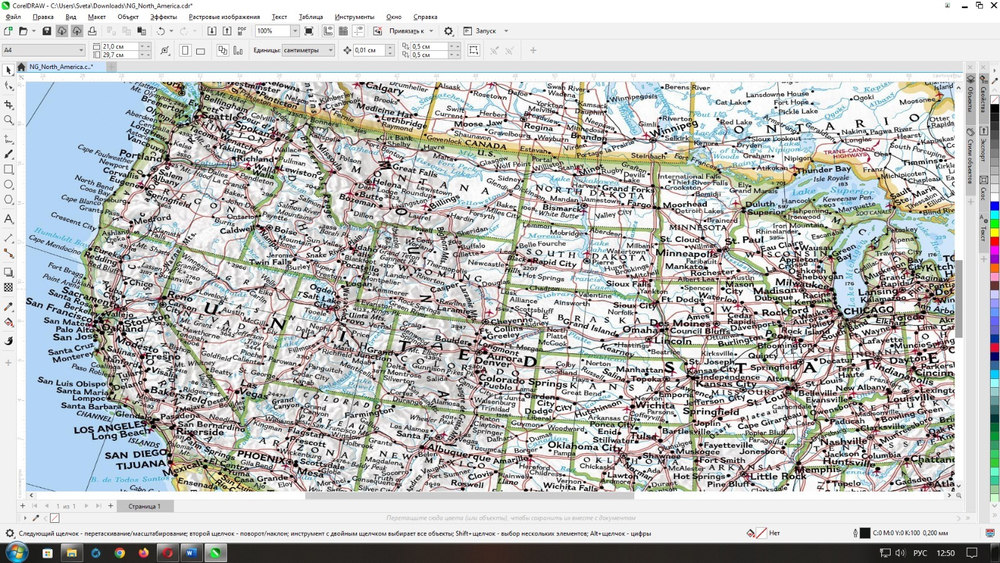1000x563 pixels.
Task: Choose the Drop Shadow tool
Action: coord(8,272)
